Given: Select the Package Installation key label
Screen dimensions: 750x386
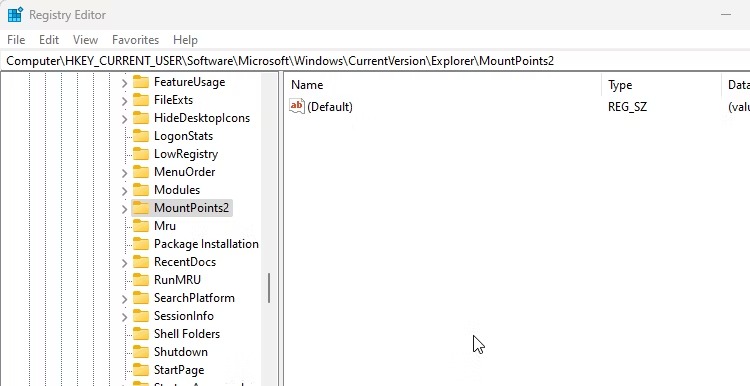Looking at the screenshot, I should pyautogui.click(x=206, y=244).
